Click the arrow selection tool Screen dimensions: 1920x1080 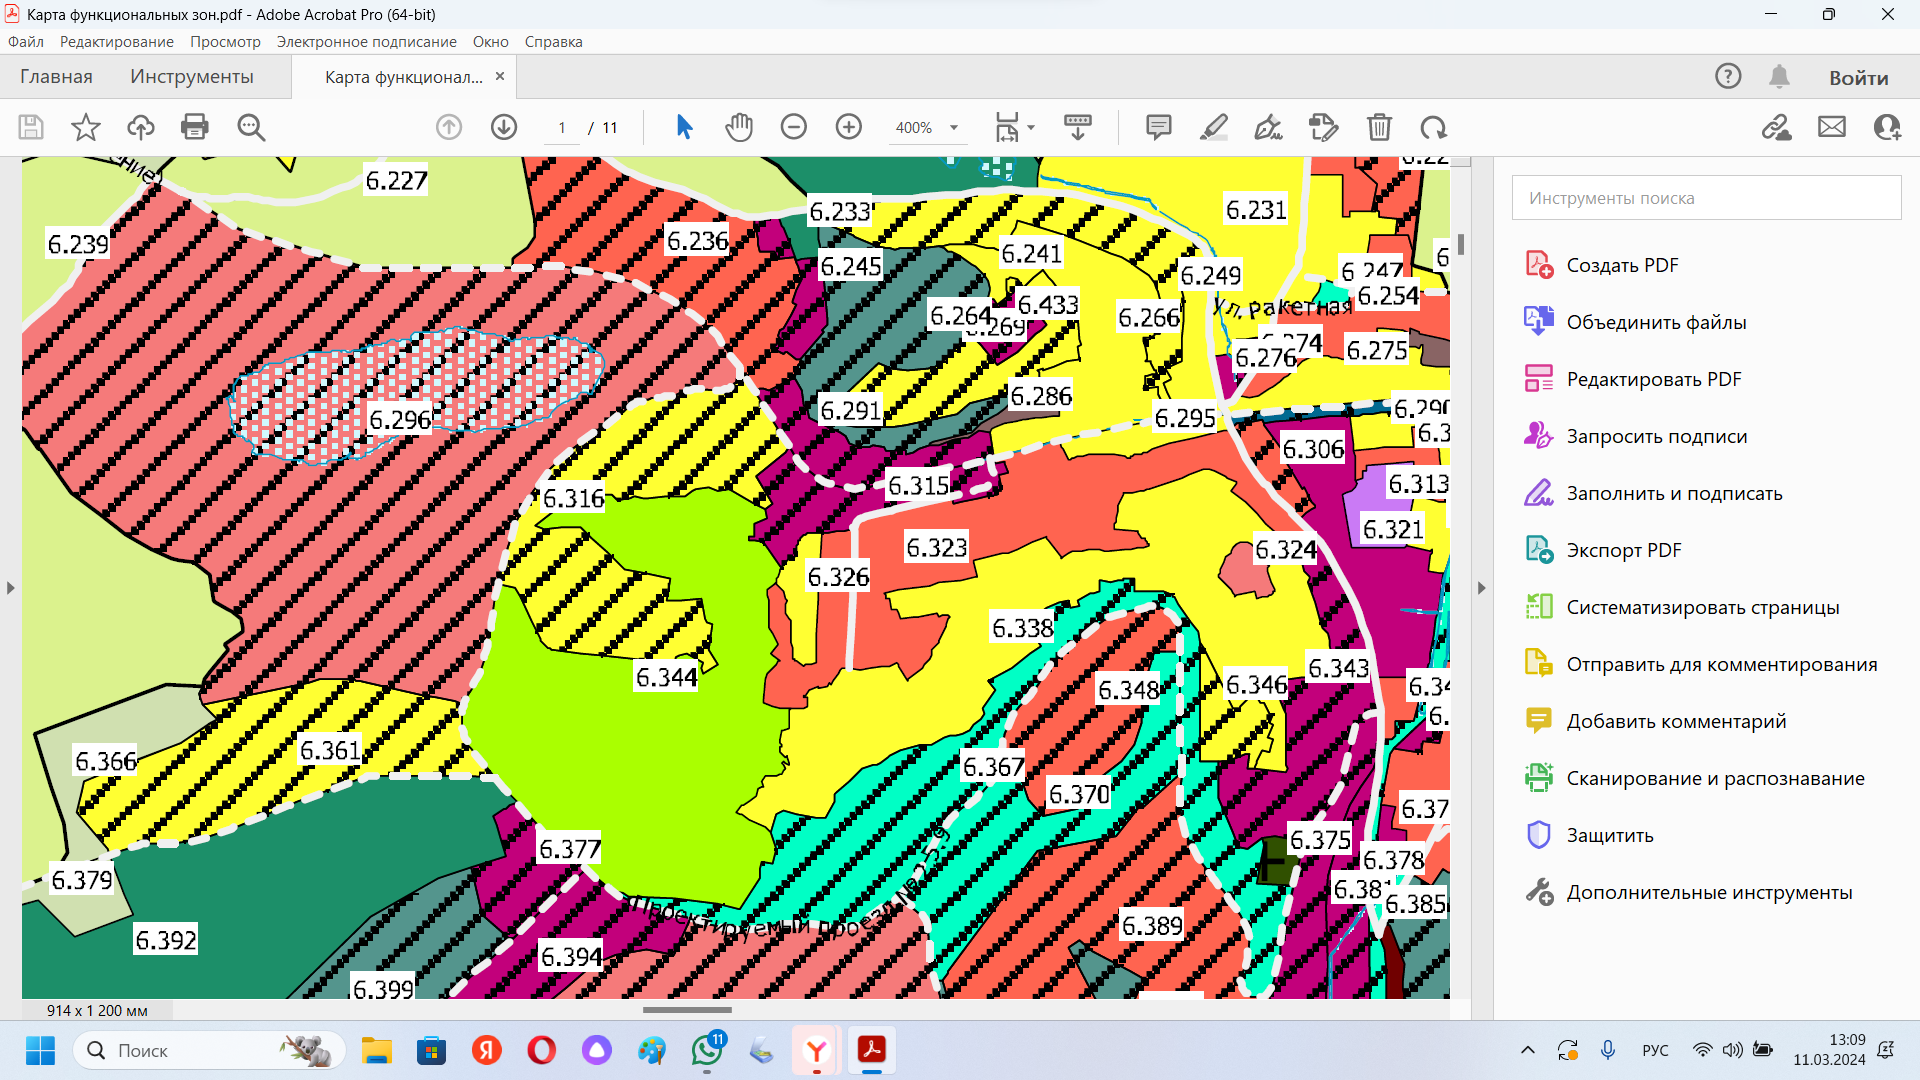[x=684, y=127]
